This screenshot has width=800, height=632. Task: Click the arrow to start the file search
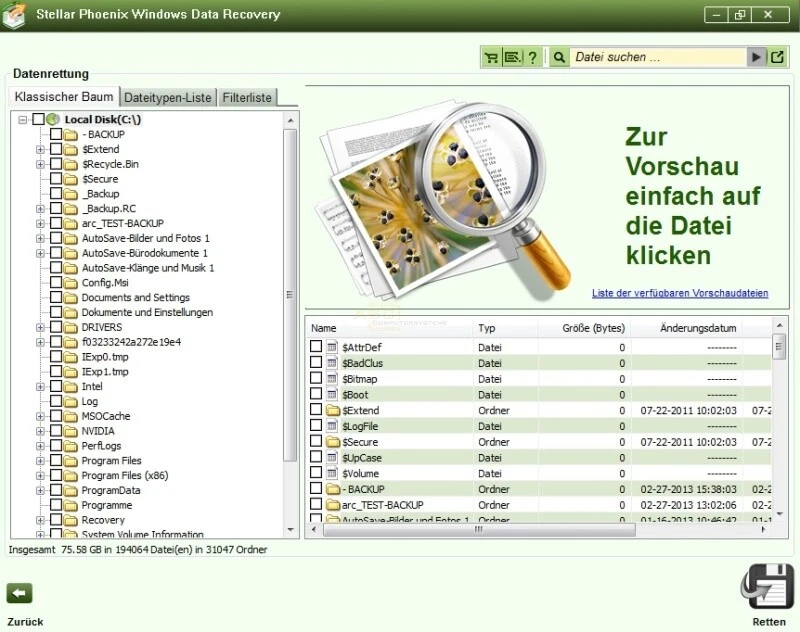(757, 57)
